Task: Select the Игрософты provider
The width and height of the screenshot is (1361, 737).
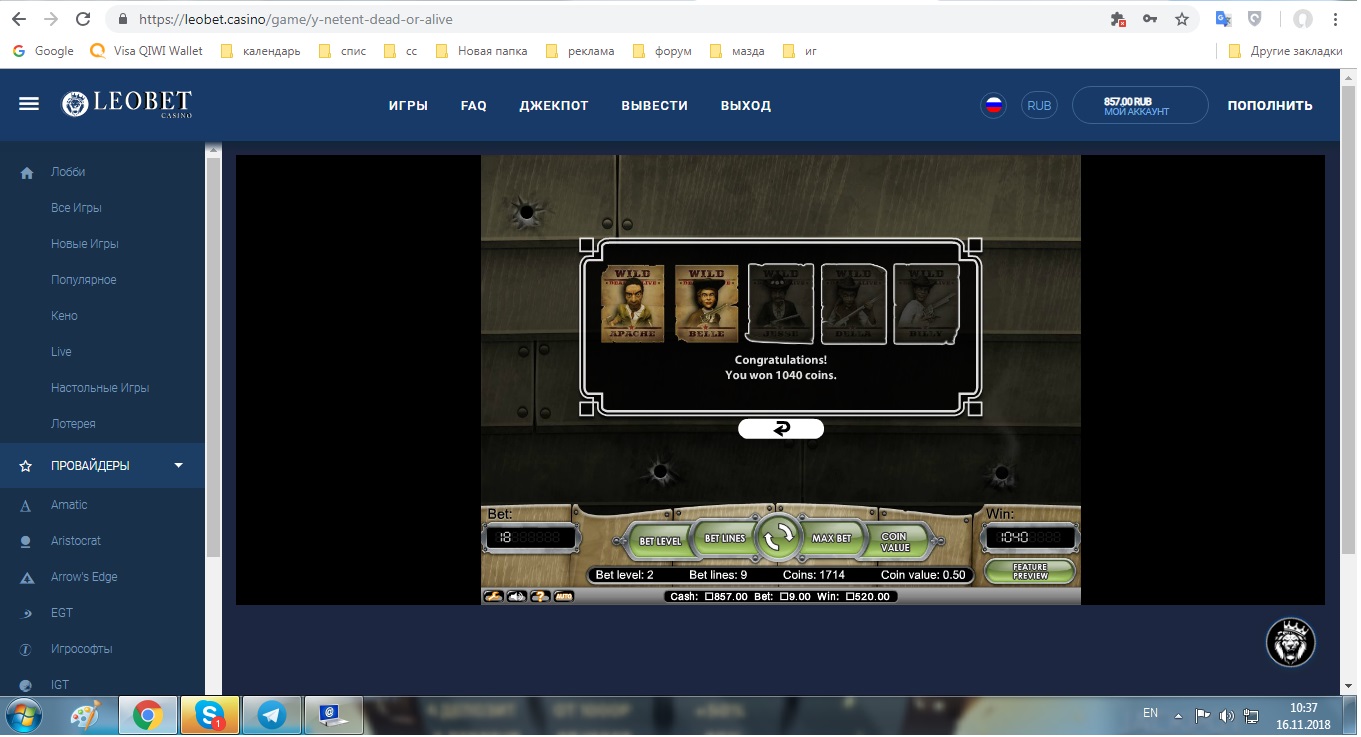Action: [x=82, y=649]
